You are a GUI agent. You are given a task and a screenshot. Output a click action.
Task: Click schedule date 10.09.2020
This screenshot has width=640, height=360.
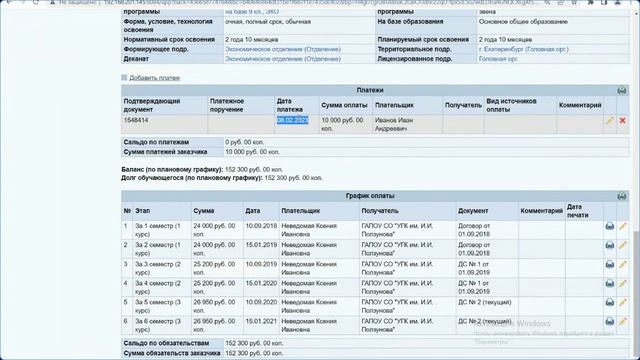[x=261, y=302]
